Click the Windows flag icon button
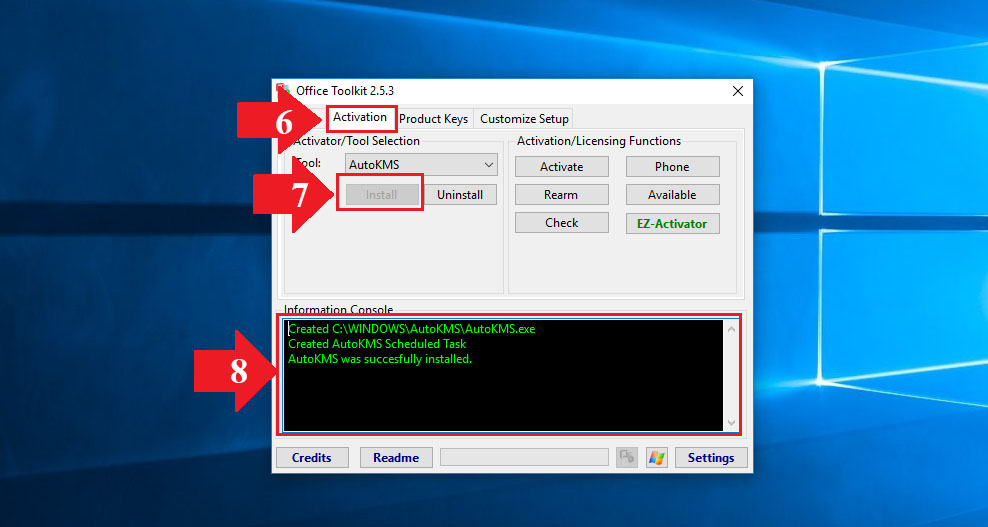Viewport: 988px width, 527px height. pos(657,457)
